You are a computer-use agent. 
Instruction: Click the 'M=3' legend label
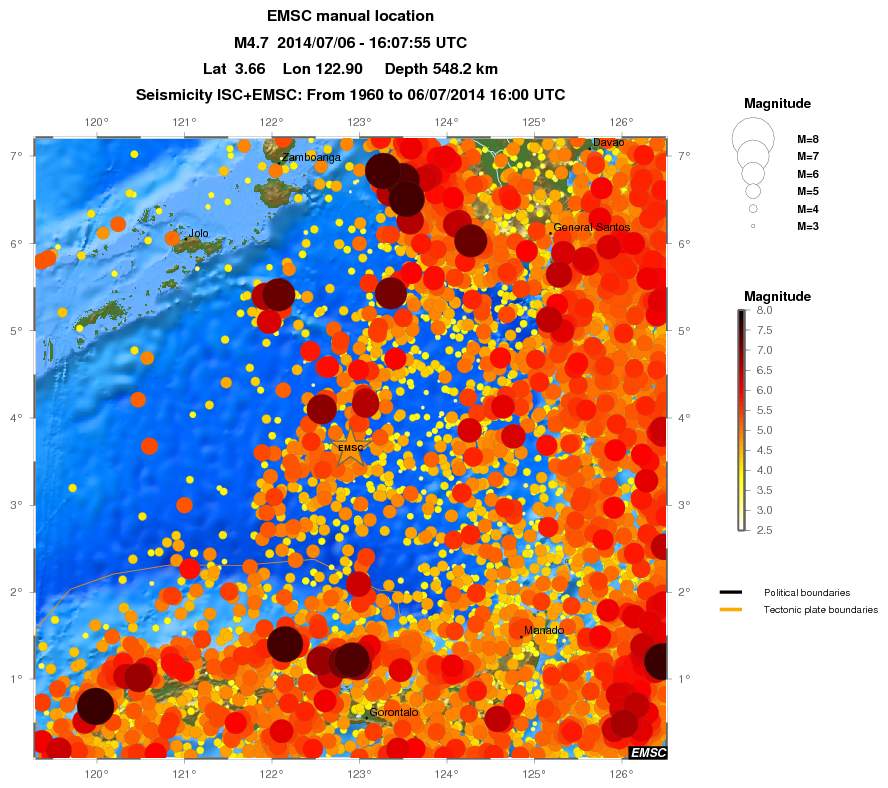coord(808,226)
